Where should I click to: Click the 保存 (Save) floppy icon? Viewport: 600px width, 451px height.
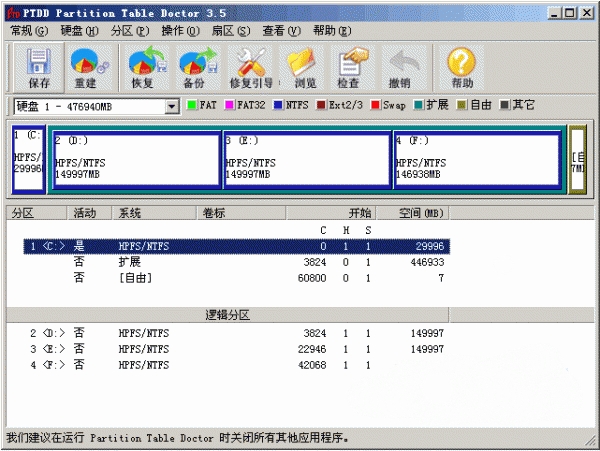39,67
